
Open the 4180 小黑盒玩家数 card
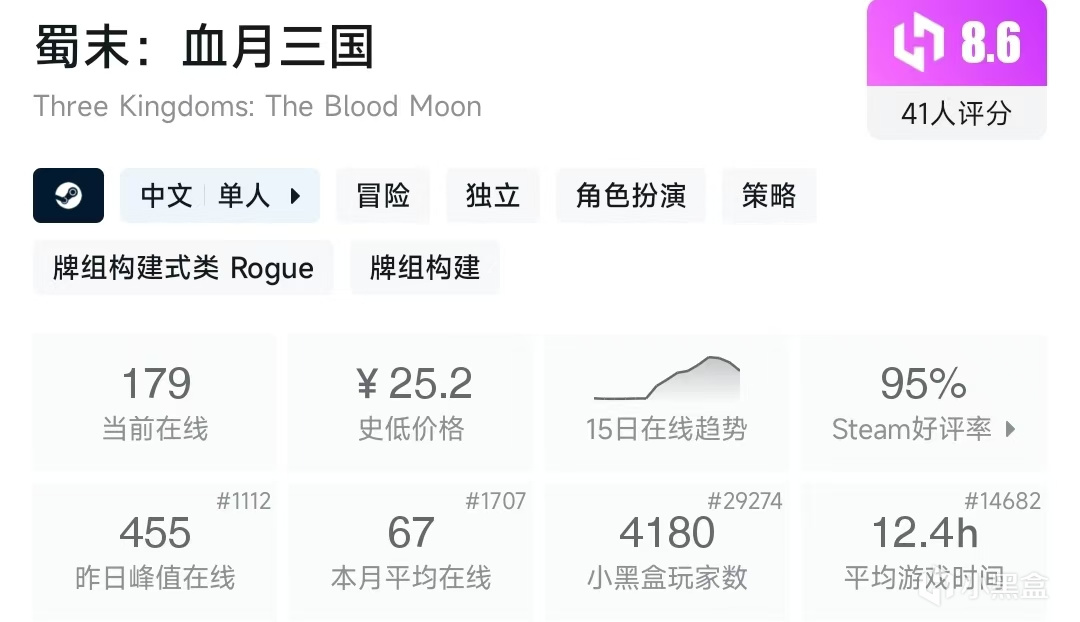666,550
